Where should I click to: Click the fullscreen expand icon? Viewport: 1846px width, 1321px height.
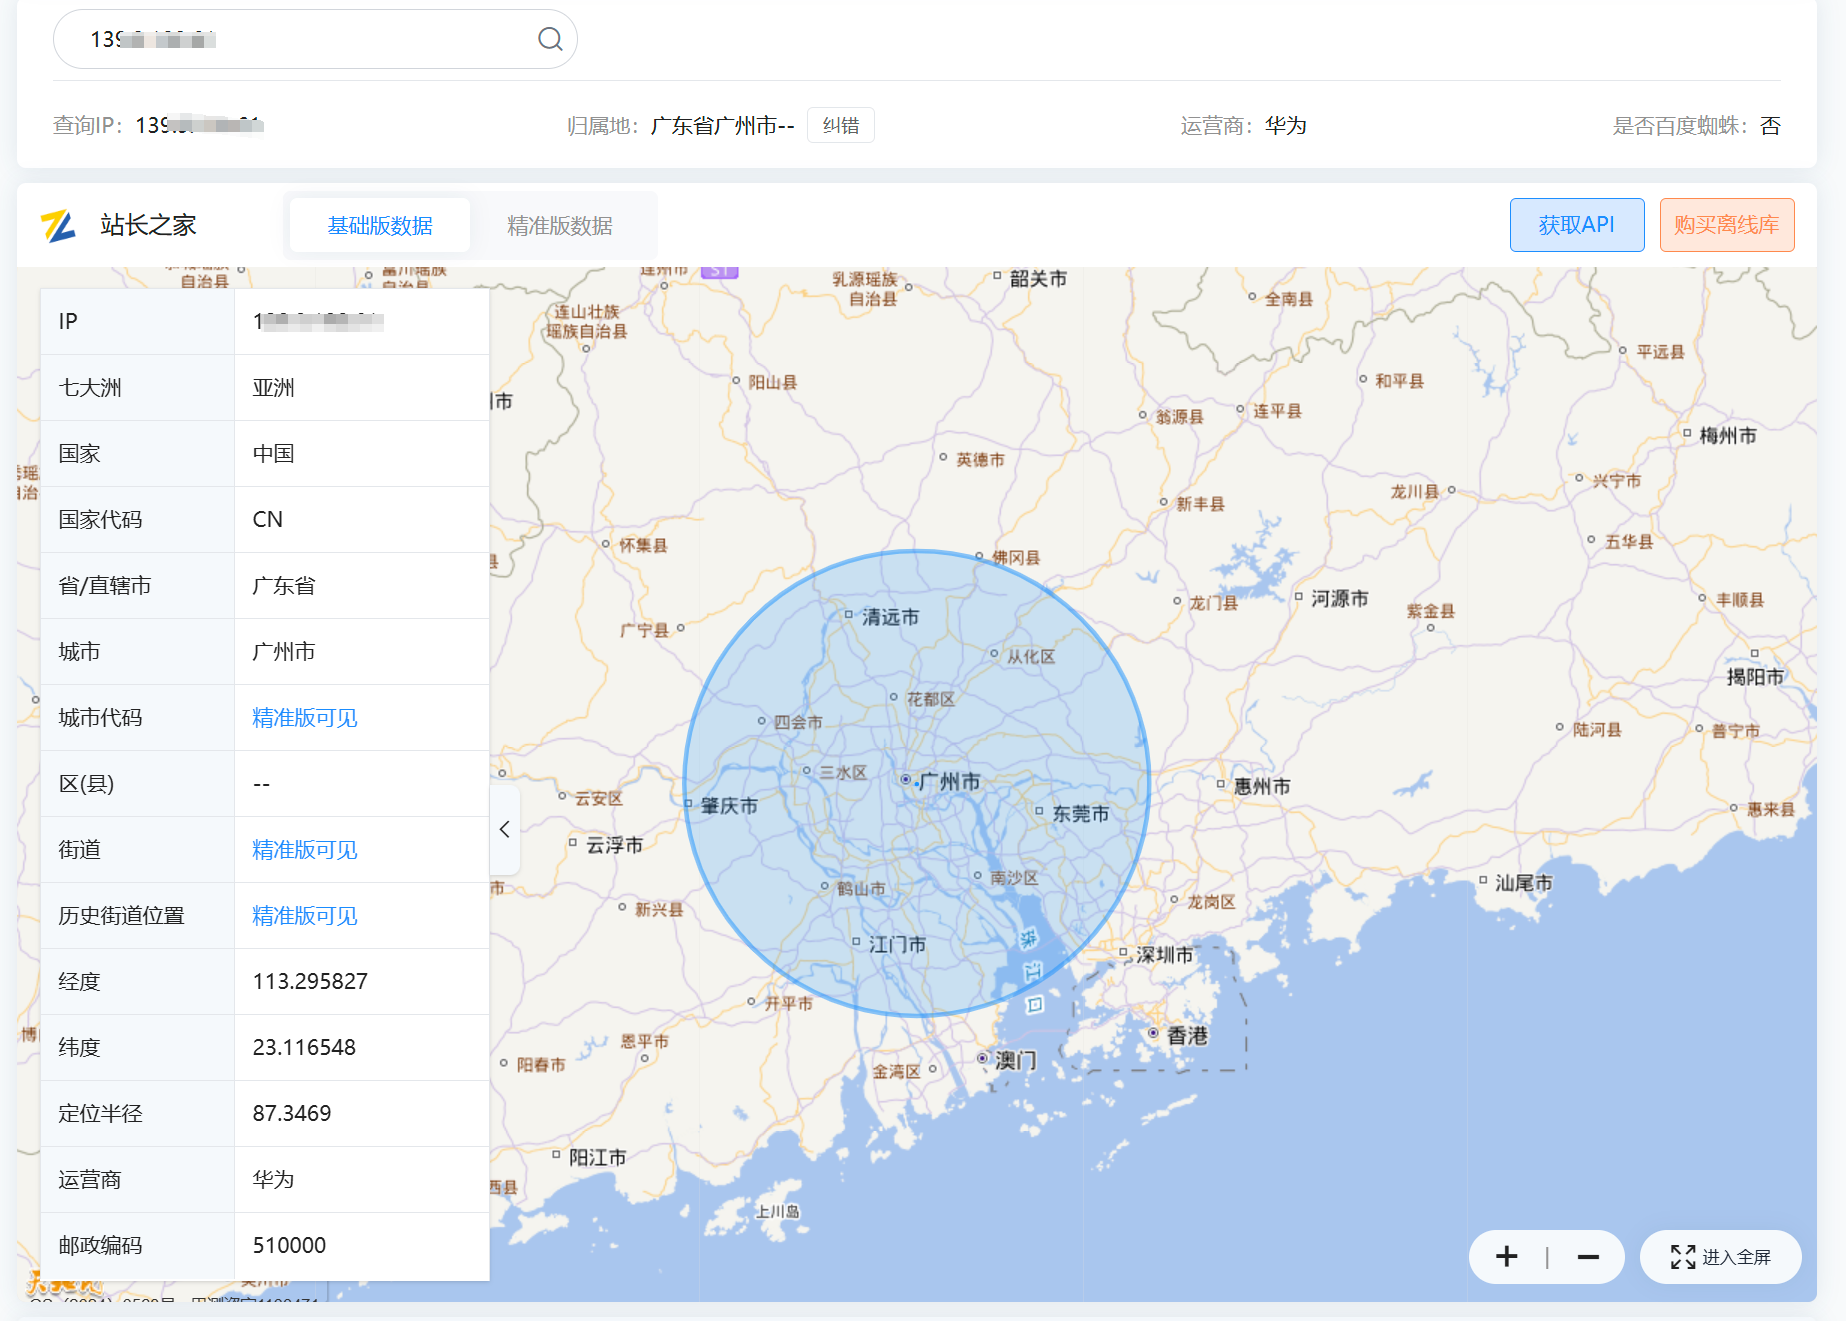point(1682,1257)
